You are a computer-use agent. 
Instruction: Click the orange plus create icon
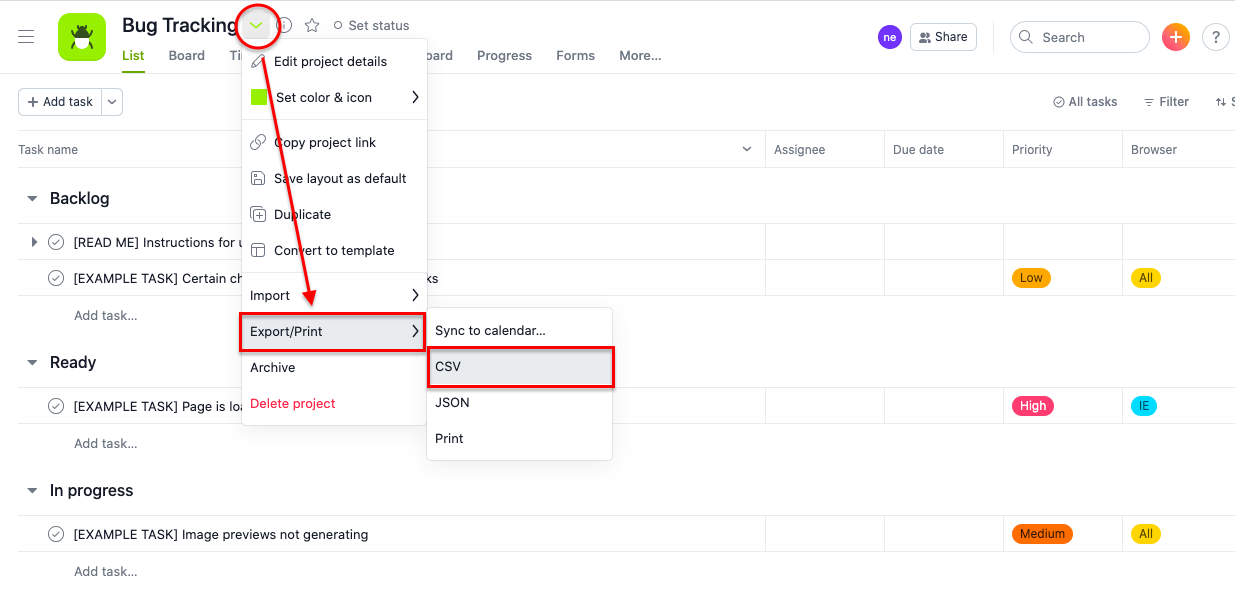click(1175, 36)
